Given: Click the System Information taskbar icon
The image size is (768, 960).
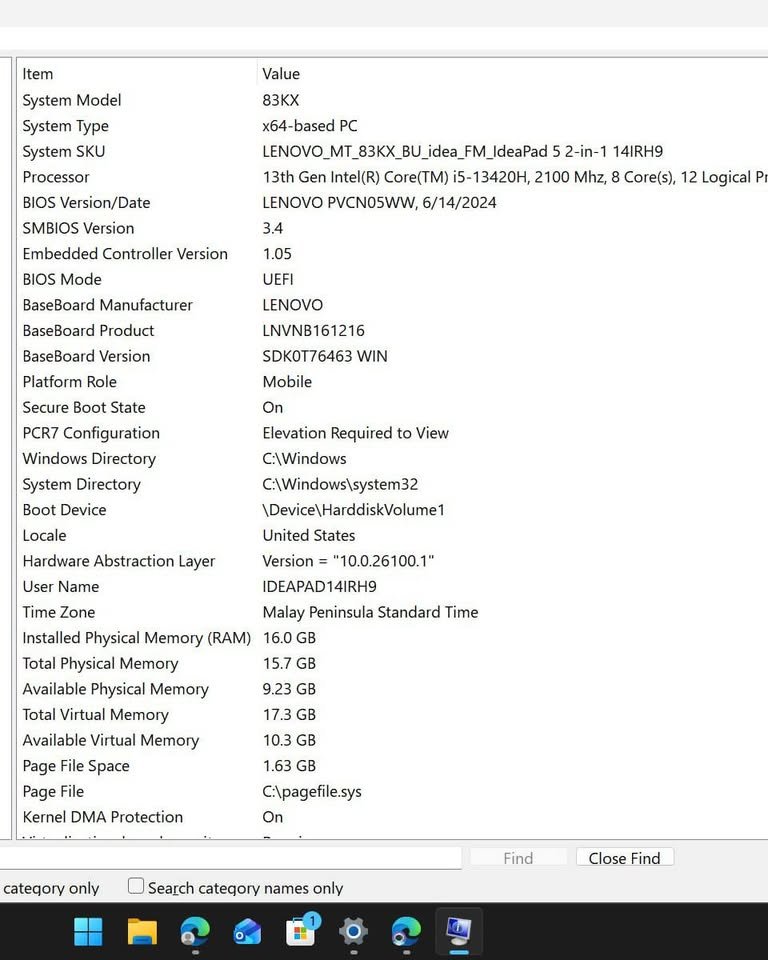Looking at the screenshot, I should point(459,932).
